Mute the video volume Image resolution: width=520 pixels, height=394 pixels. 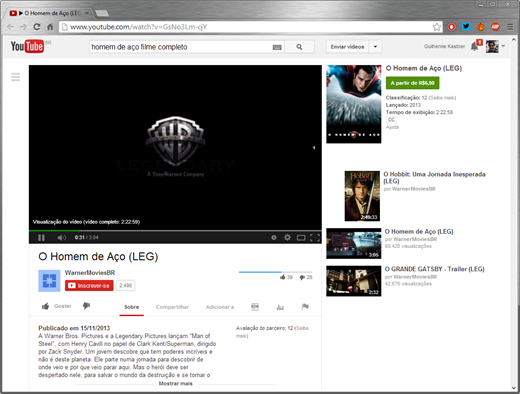(61, 237)
